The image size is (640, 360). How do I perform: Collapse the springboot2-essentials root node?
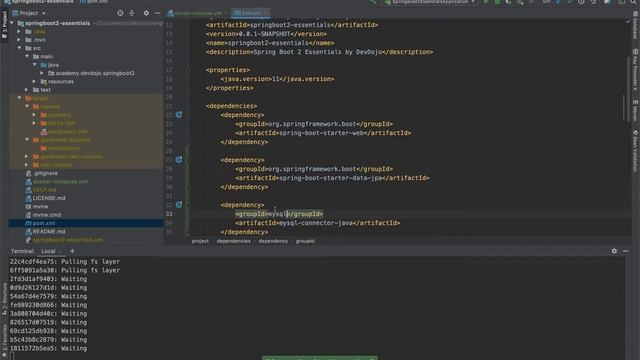coord(12,23)
